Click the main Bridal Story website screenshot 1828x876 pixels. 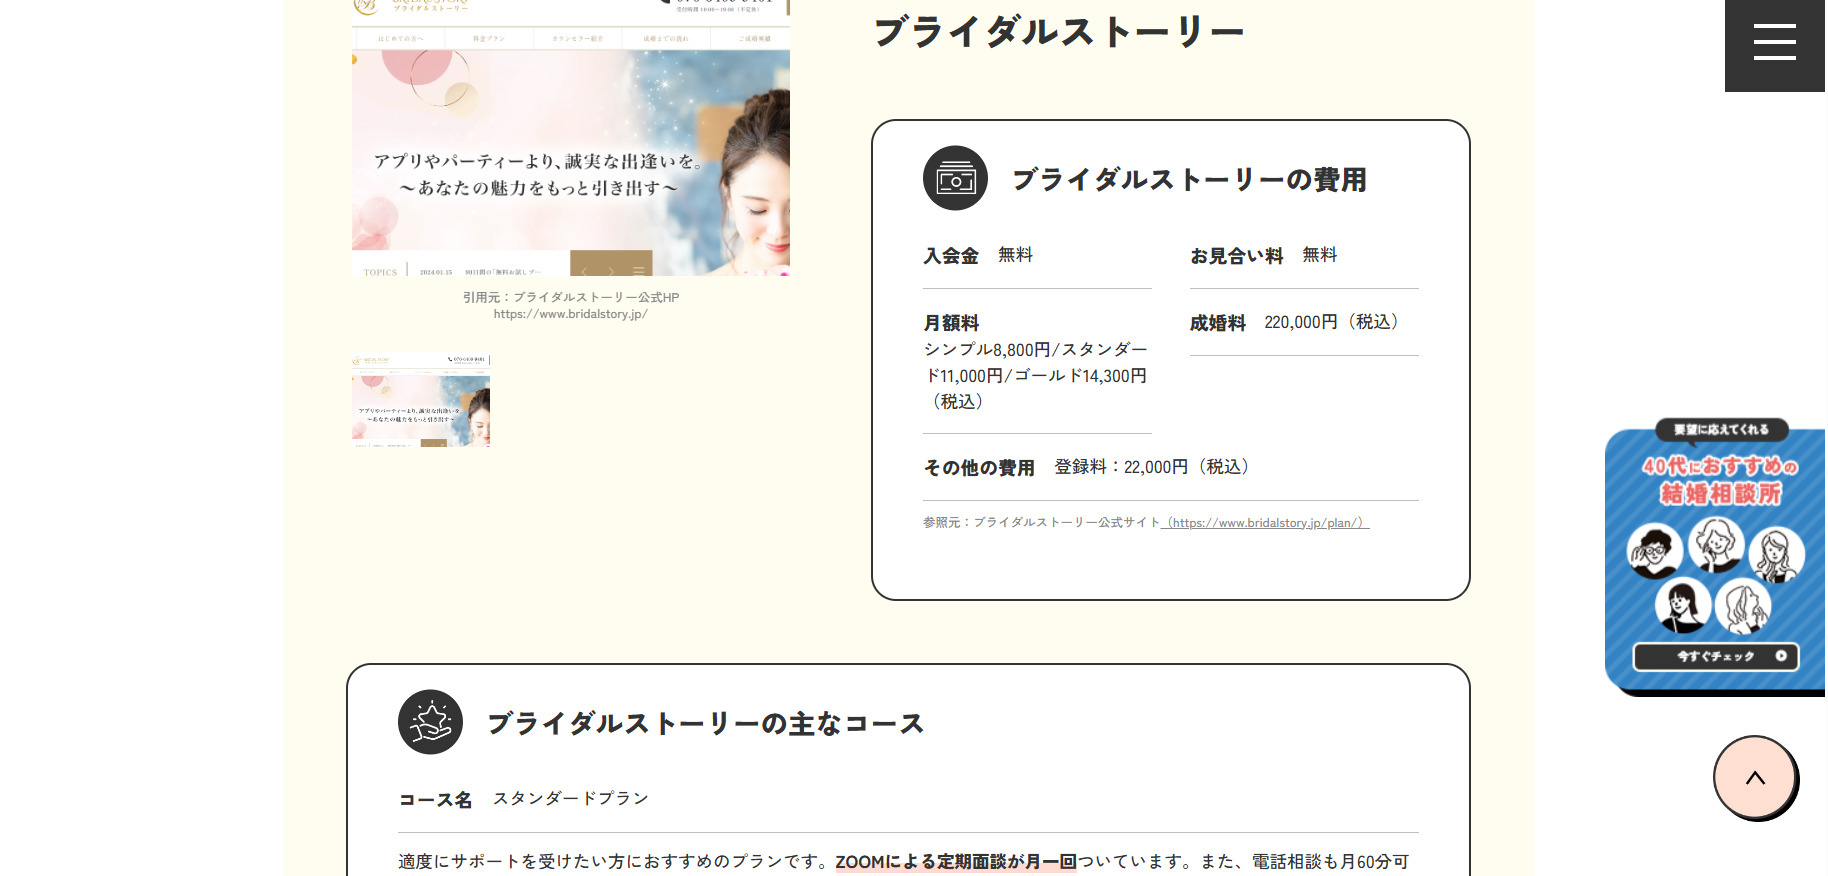(x=571, y=138)
